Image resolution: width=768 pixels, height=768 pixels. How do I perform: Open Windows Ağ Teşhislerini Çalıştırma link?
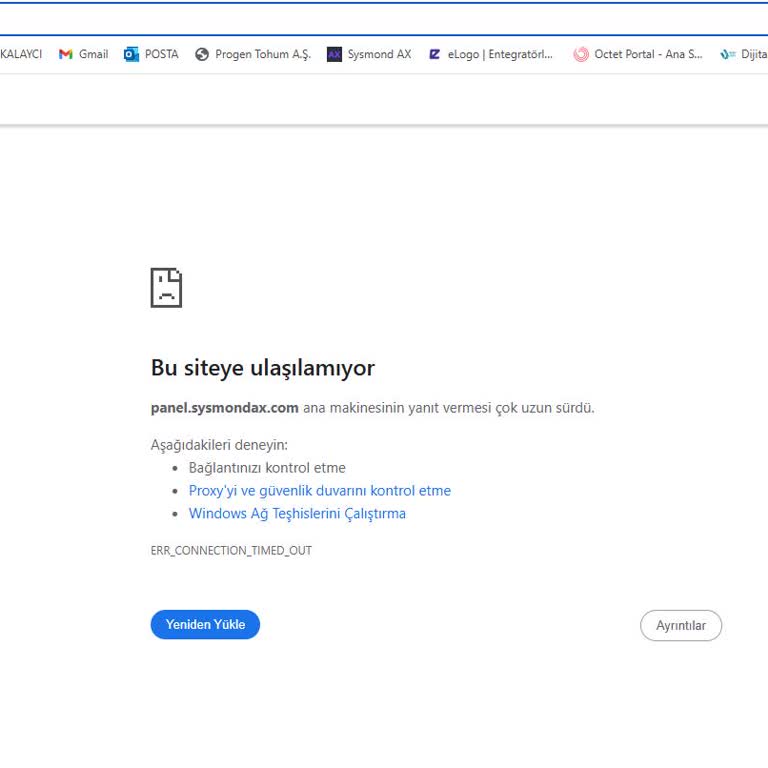click(297, 514)
